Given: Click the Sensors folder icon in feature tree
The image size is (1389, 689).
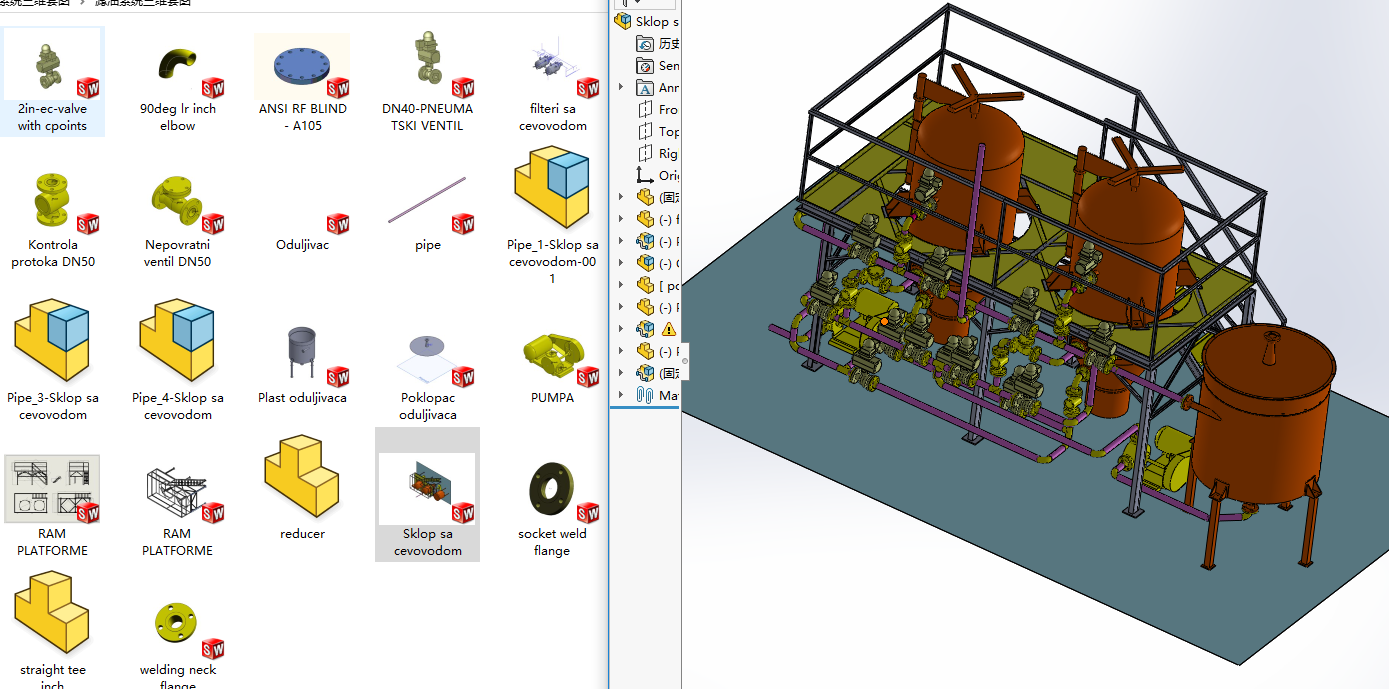Looking at the screenshot, I should coord(645,65).
